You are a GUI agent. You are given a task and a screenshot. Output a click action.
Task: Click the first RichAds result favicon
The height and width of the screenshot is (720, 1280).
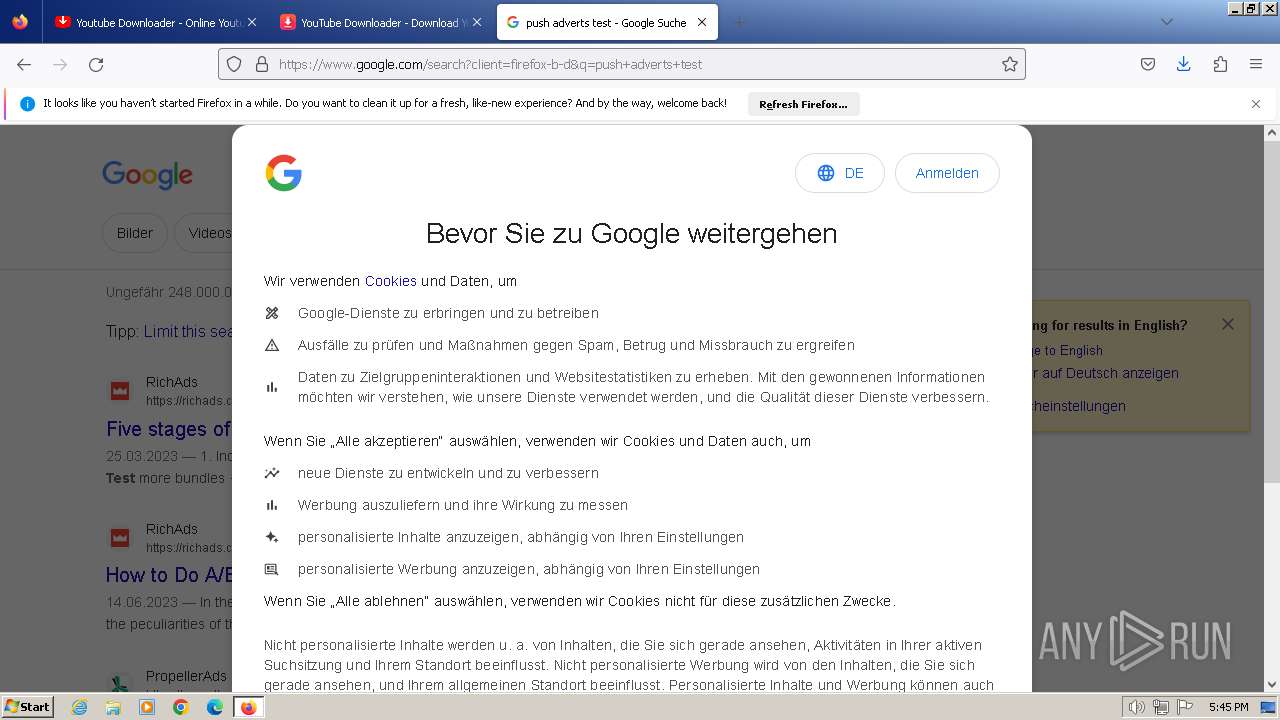[x=120, y=390]
